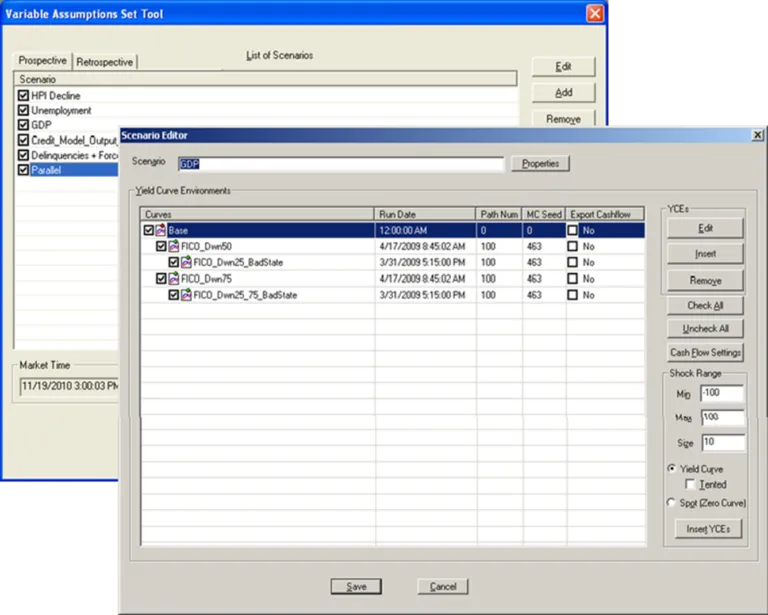
Task: Uncheck the FICO_Dwn50 curve checkbox
Action: point(161,246)
